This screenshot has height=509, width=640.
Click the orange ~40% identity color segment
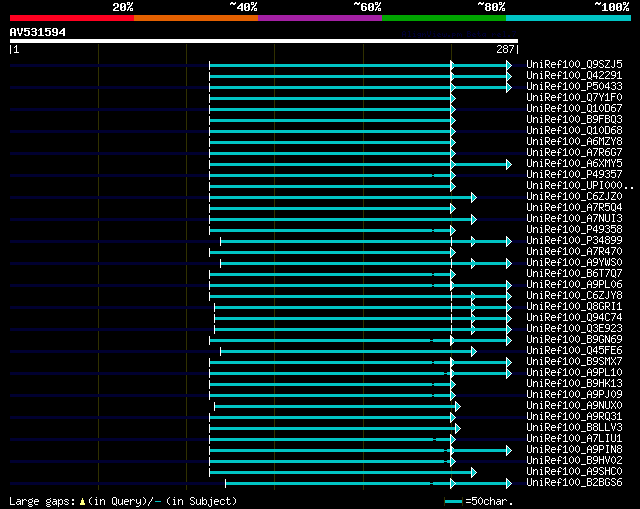pos(196,18)
